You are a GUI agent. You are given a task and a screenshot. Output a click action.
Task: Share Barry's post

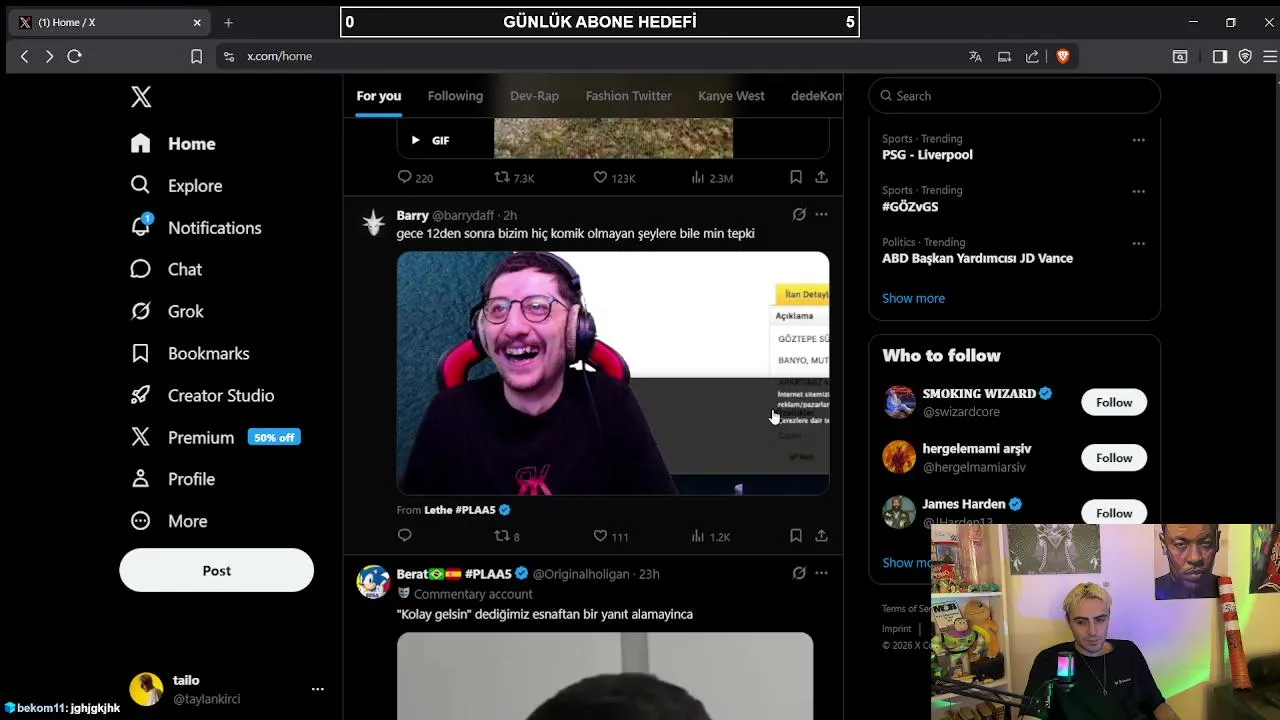point(821,536)
